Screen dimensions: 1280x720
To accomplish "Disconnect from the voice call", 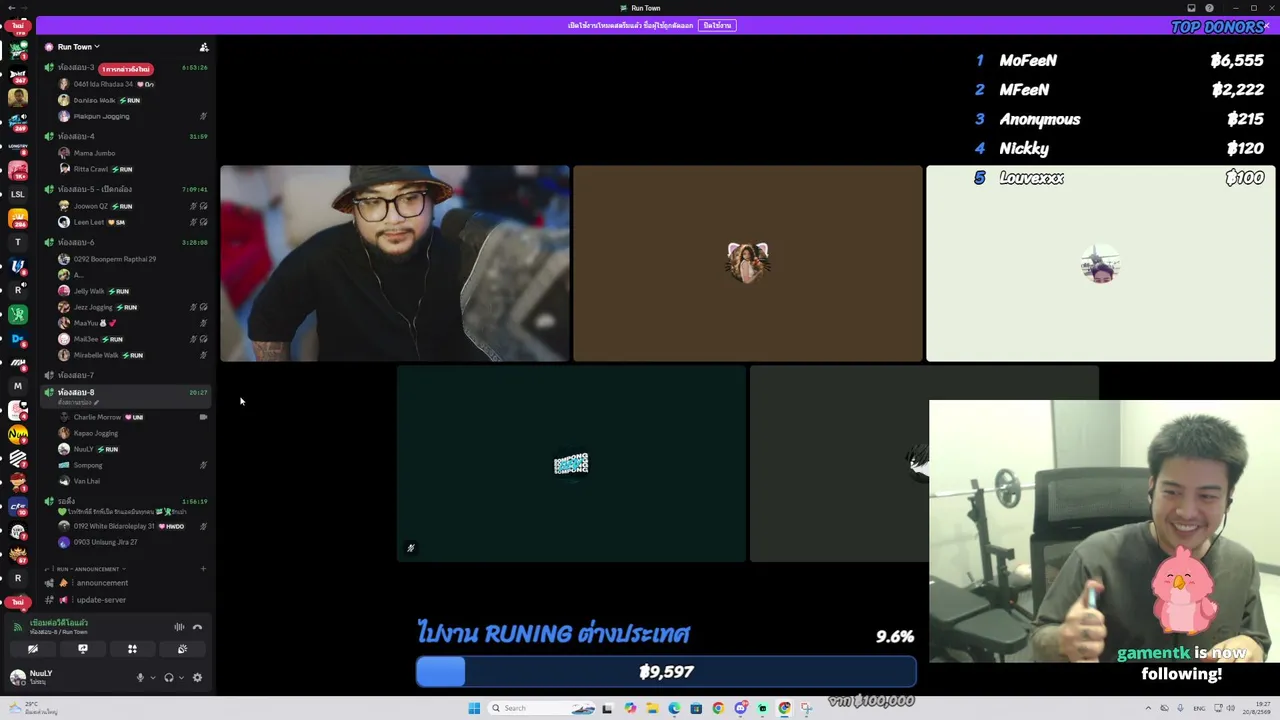I will pos(197,627).
